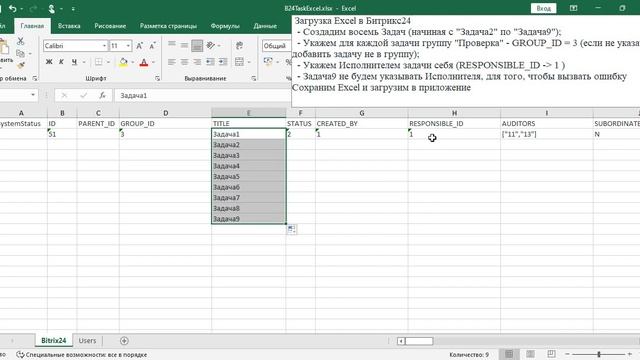Click the formula bar containing Задача1
The width and height of the screenshot is (640, 360).
point(203,95)
